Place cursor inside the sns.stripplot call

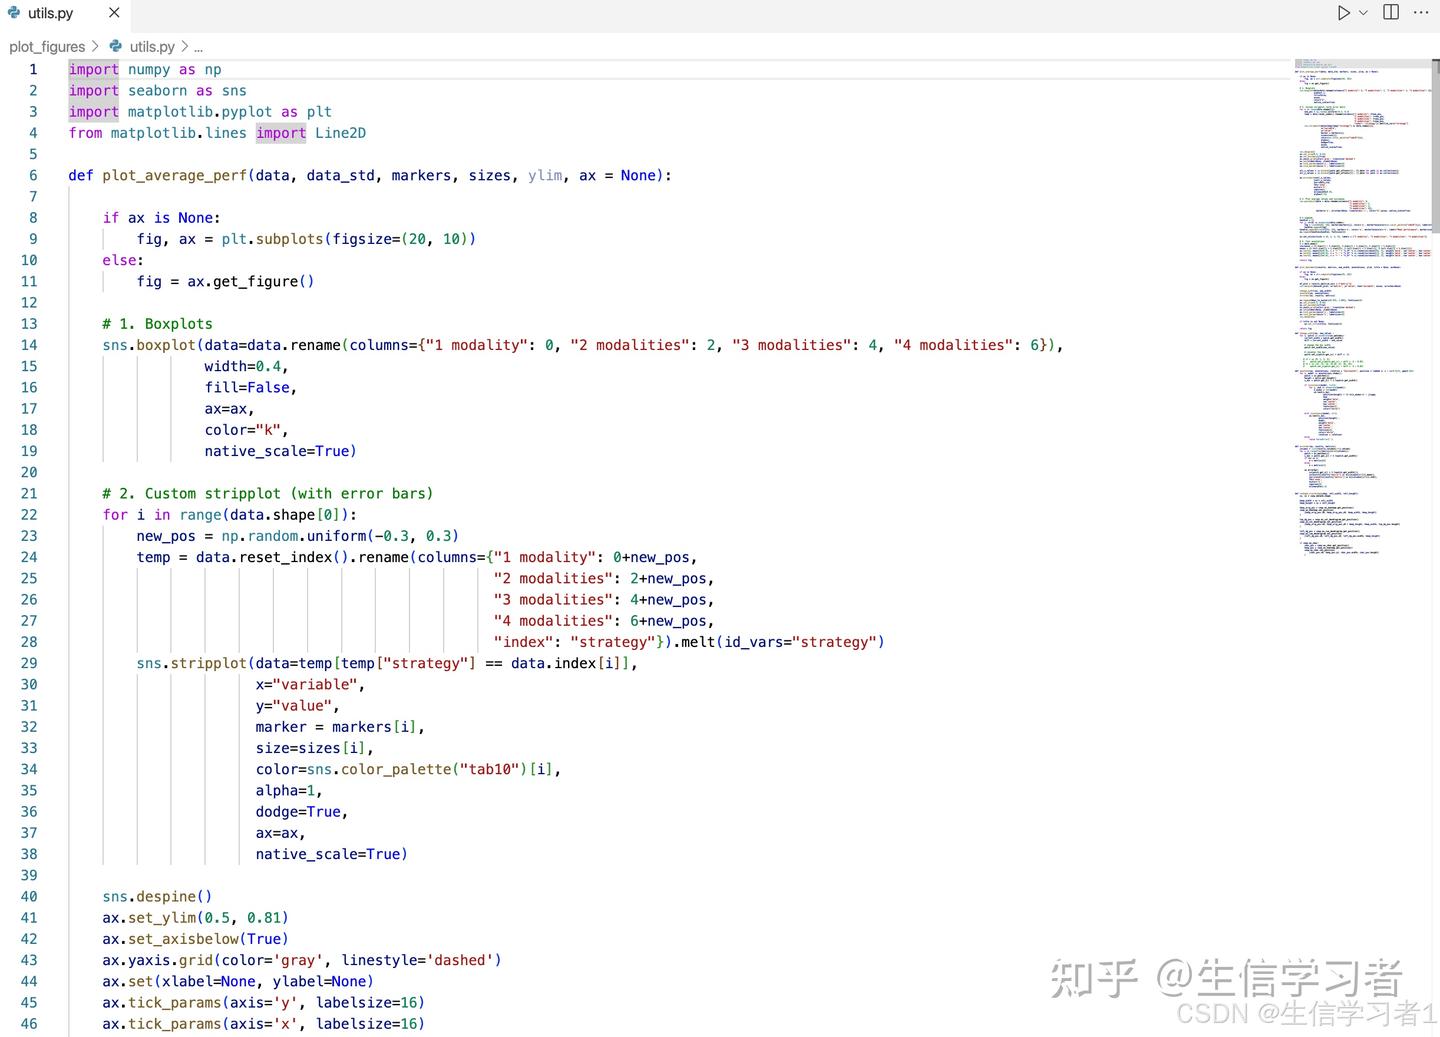[209, 663]
